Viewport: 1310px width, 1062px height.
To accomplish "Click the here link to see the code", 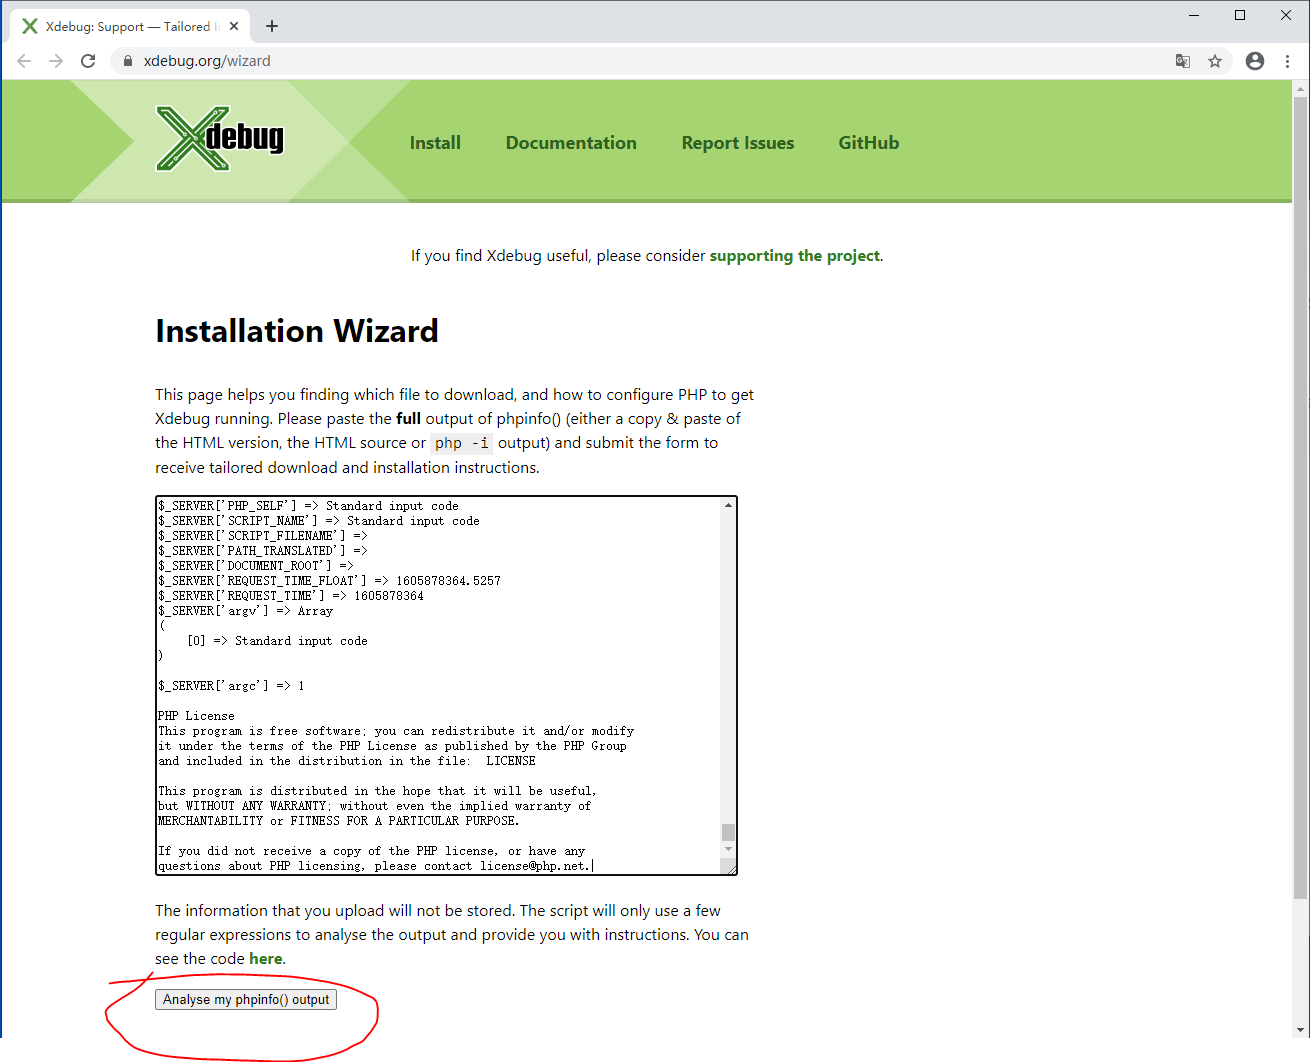I will pos(265,958).
